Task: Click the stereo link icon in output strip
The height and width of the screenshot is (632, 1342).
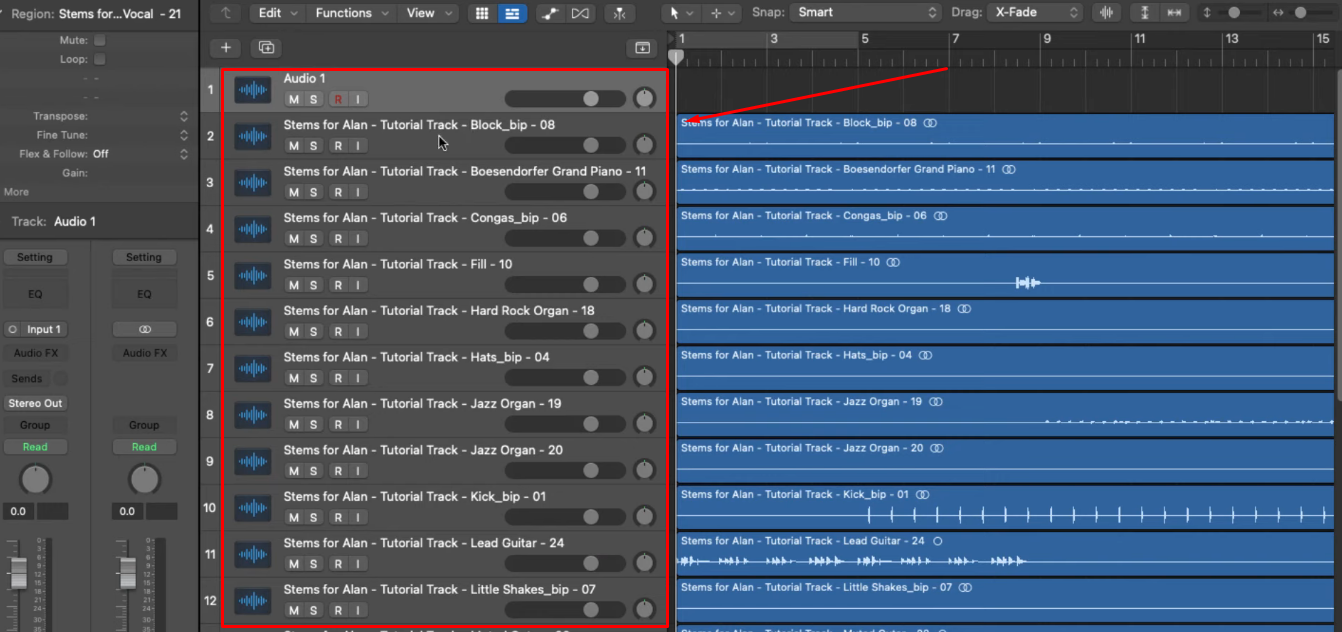Action: click(144, 329)
